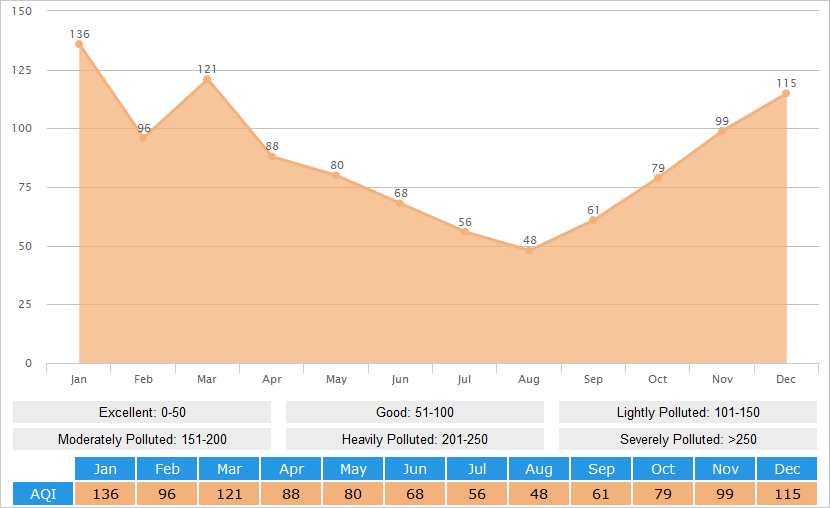Click the orange '79' cell in the AQI table row

(663, 494)
